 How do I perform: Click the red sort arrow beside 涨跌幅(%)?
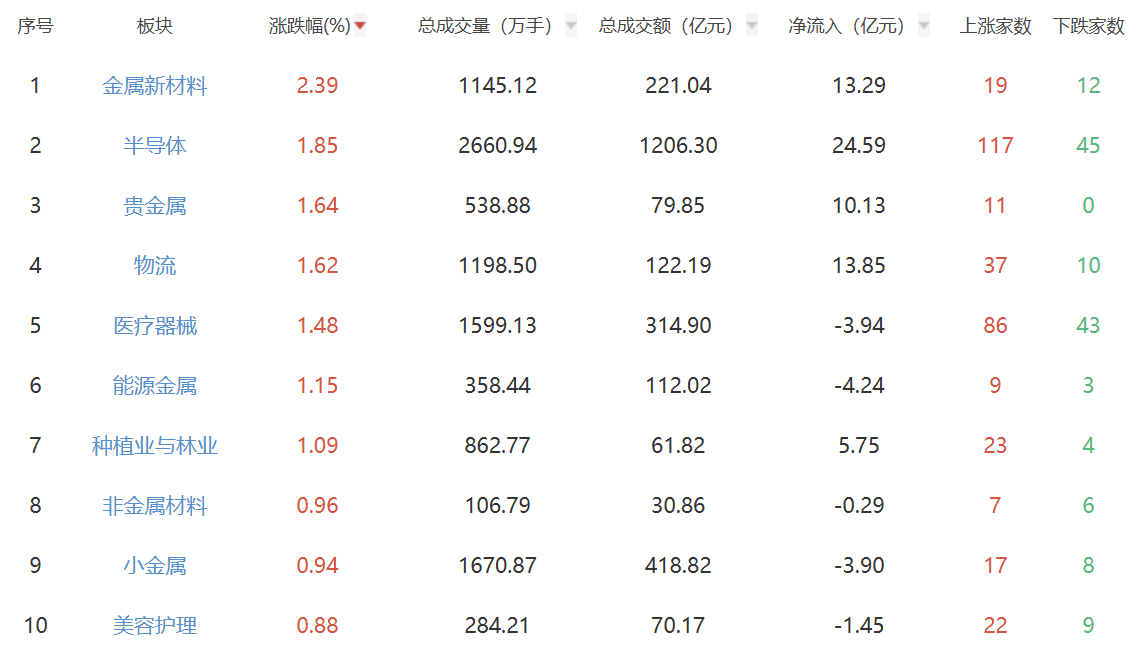360,26
